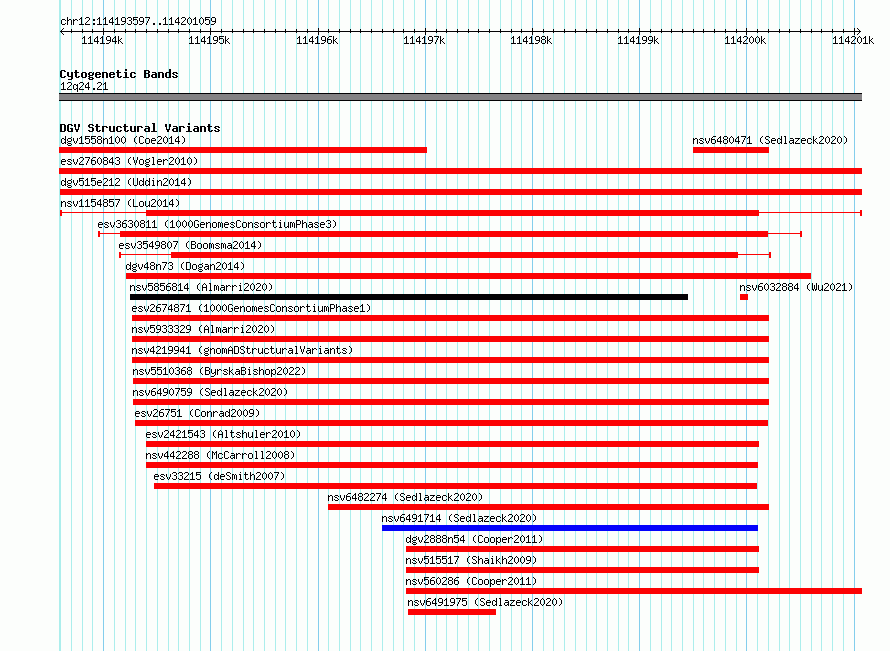Click the esv26751 (Conrad2009) label

197,413
